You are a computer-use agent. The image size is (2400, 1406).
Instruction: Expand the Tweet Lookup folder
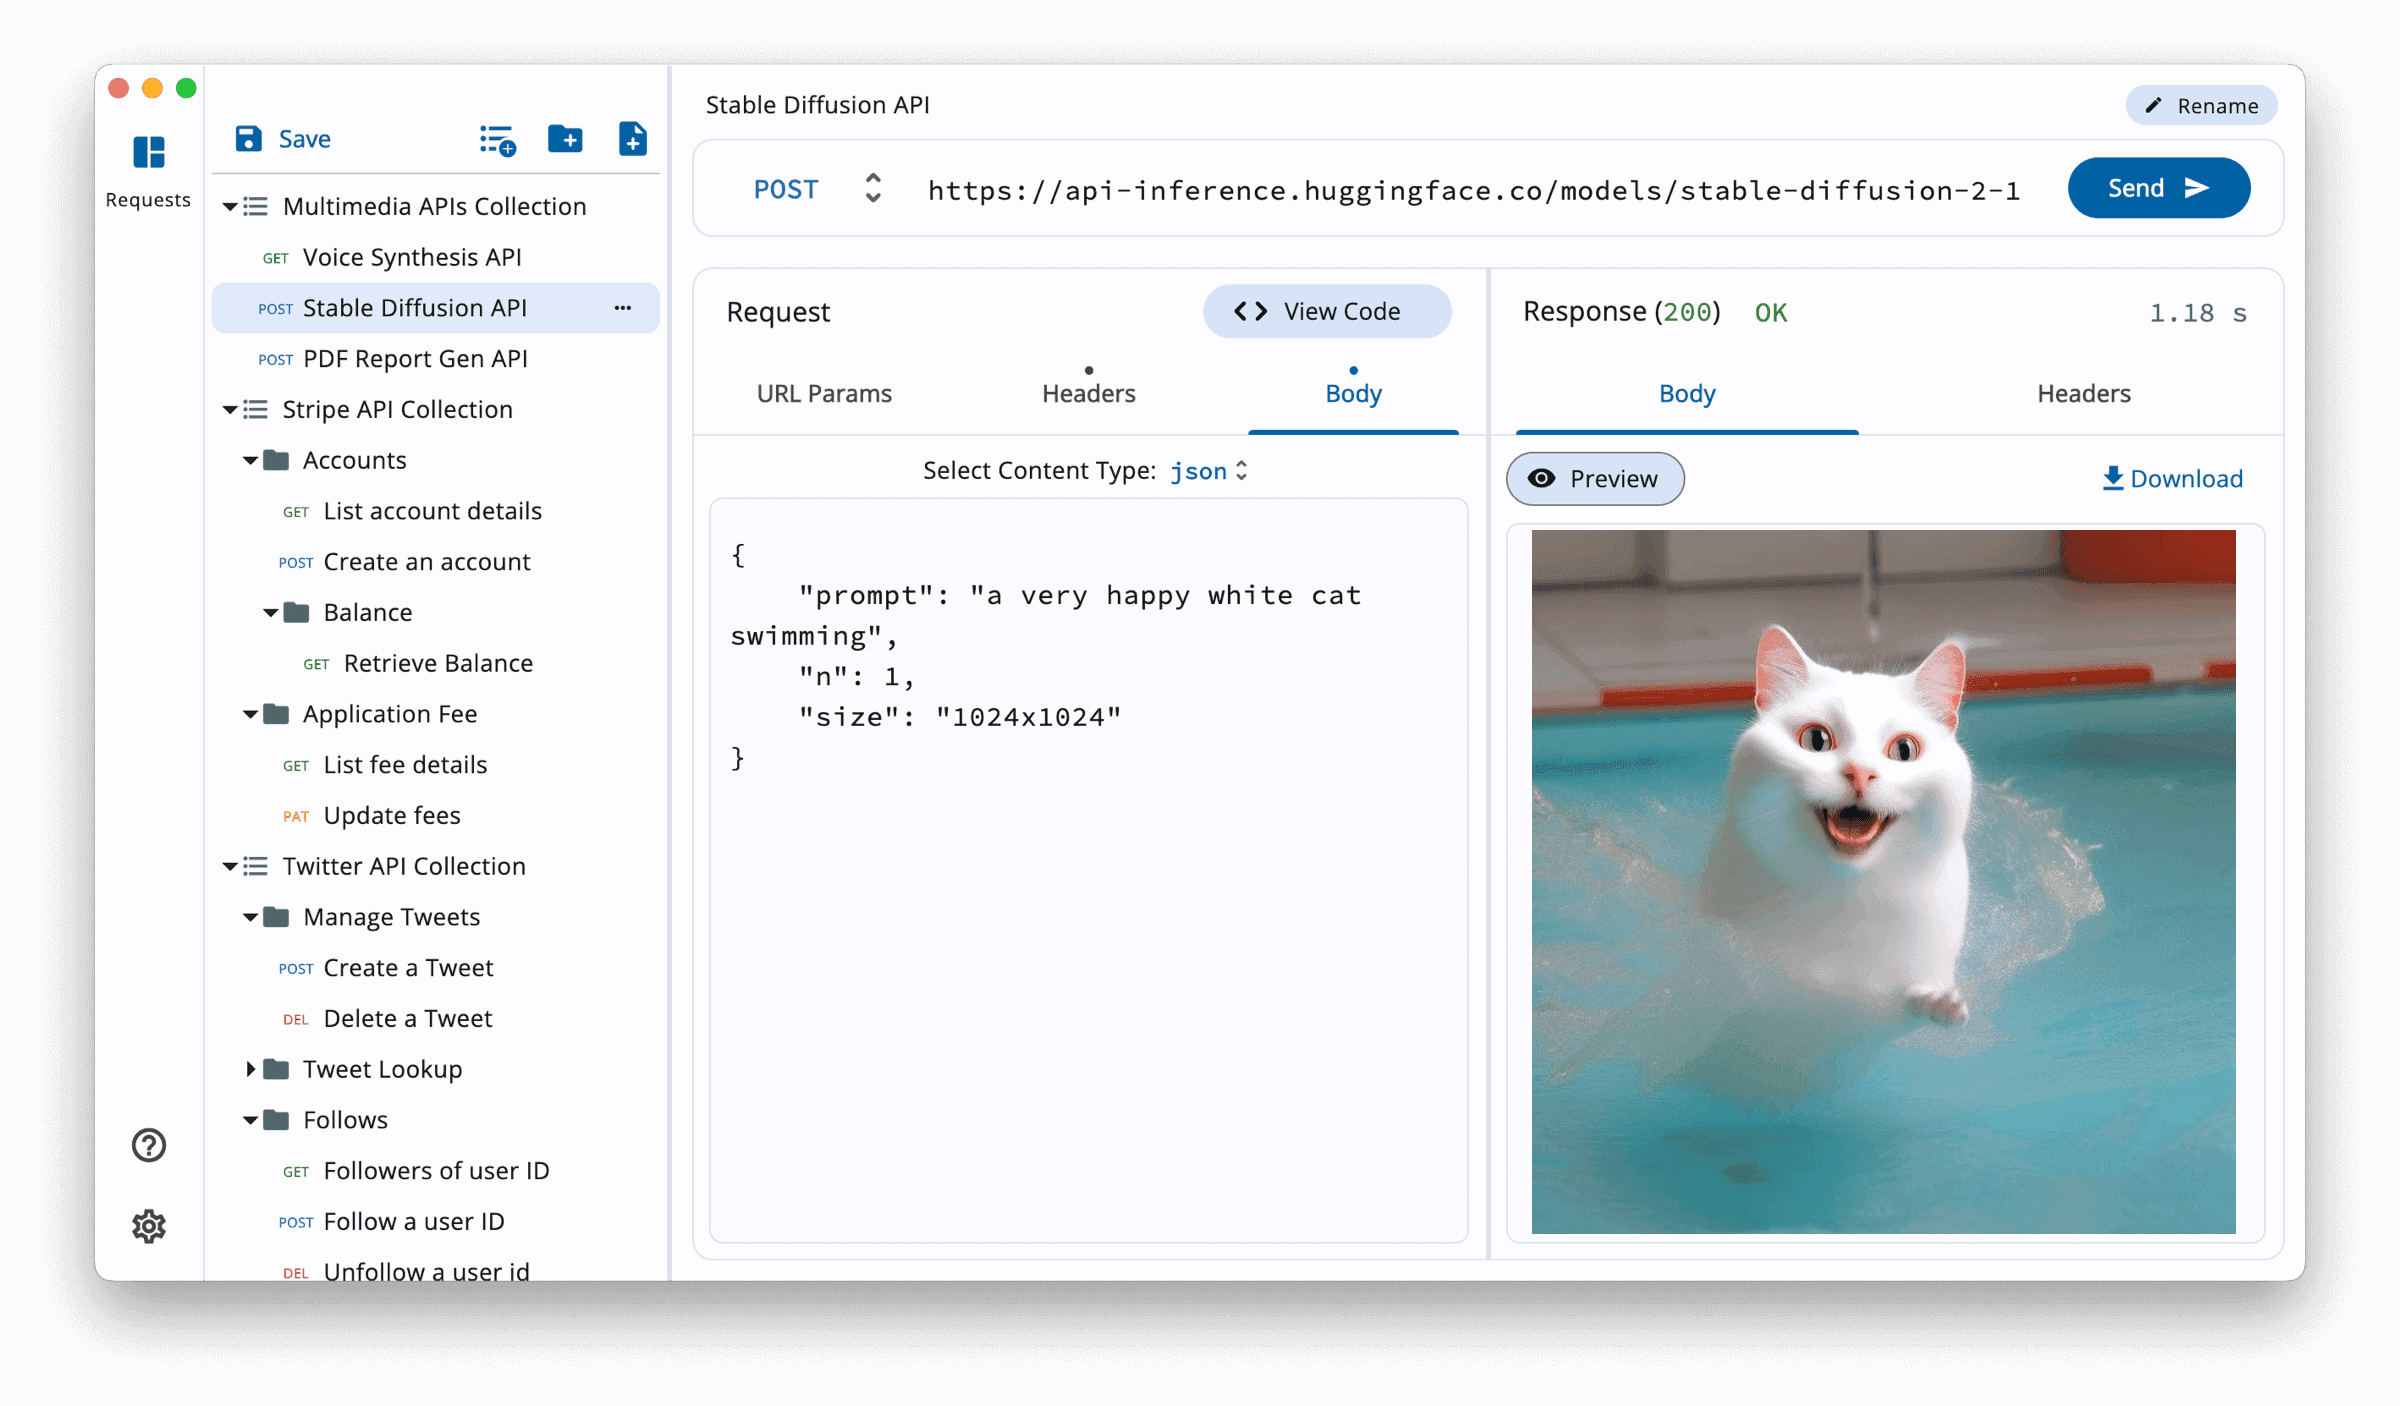(250, 1069)
